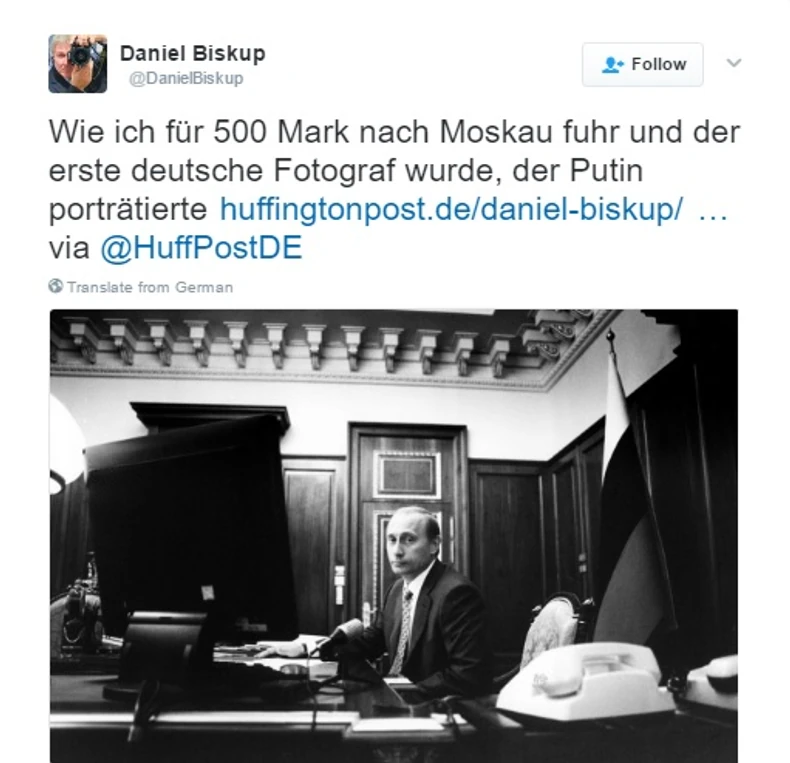Visit the @DanielBiskup handle
Screen dimensions: 790x763
(x=186, y=79)
